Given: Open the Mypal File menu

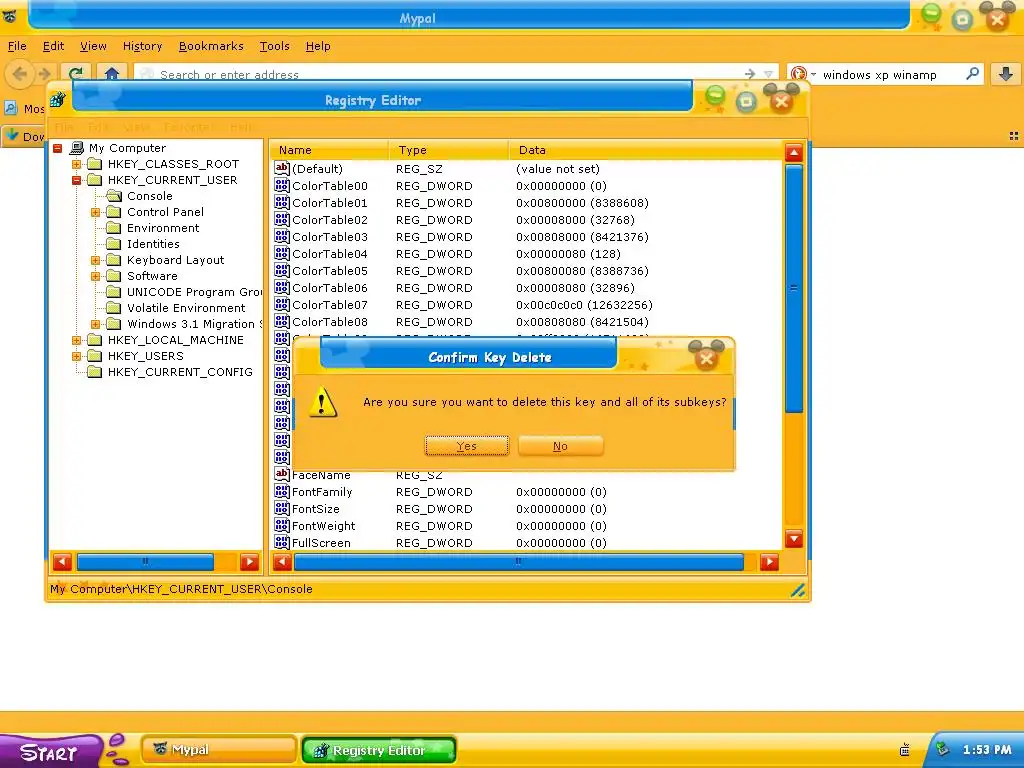Looking at the screenshot, I should point(17,46).
